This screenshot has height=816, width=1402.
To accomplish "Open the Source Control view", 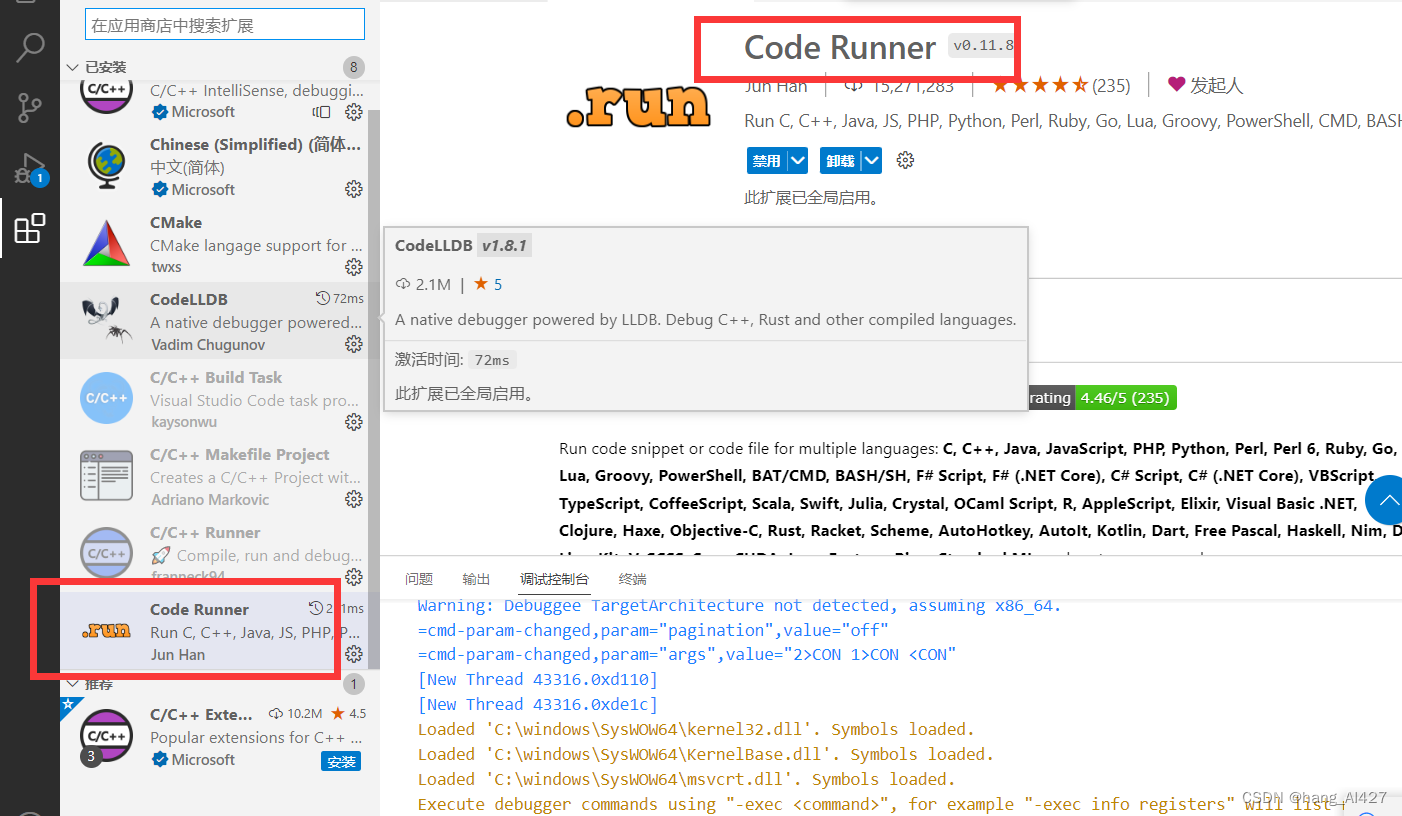I will click(x=30, y=107).
